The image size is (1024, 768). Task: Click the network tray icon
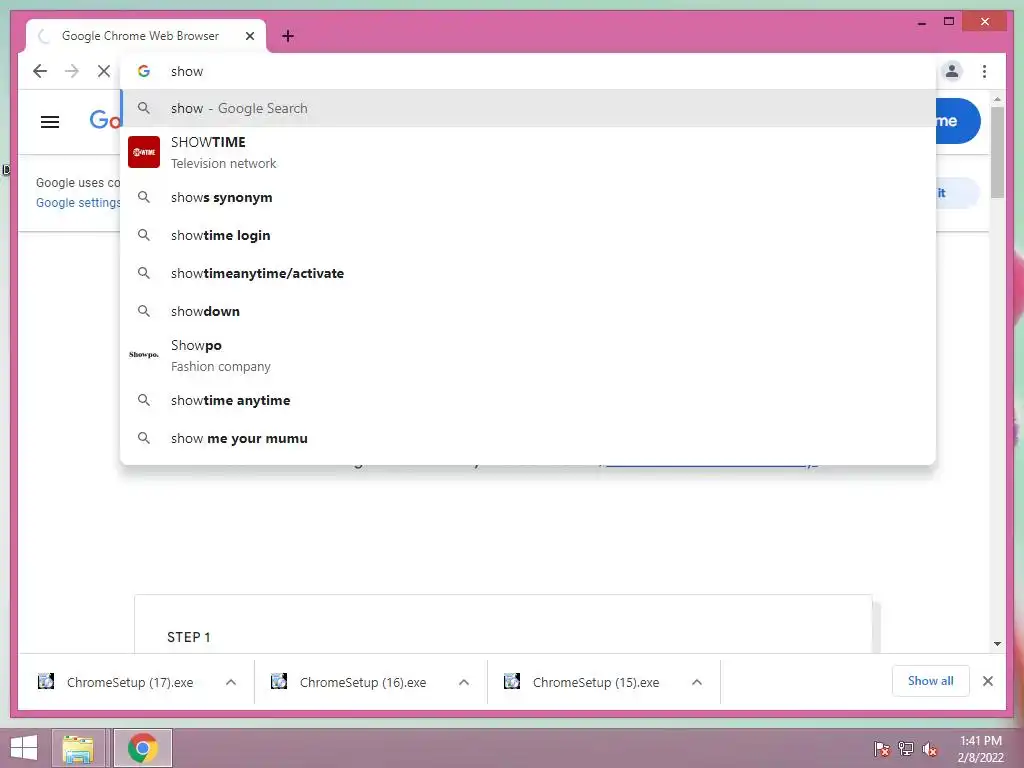[x=906, y=748]
